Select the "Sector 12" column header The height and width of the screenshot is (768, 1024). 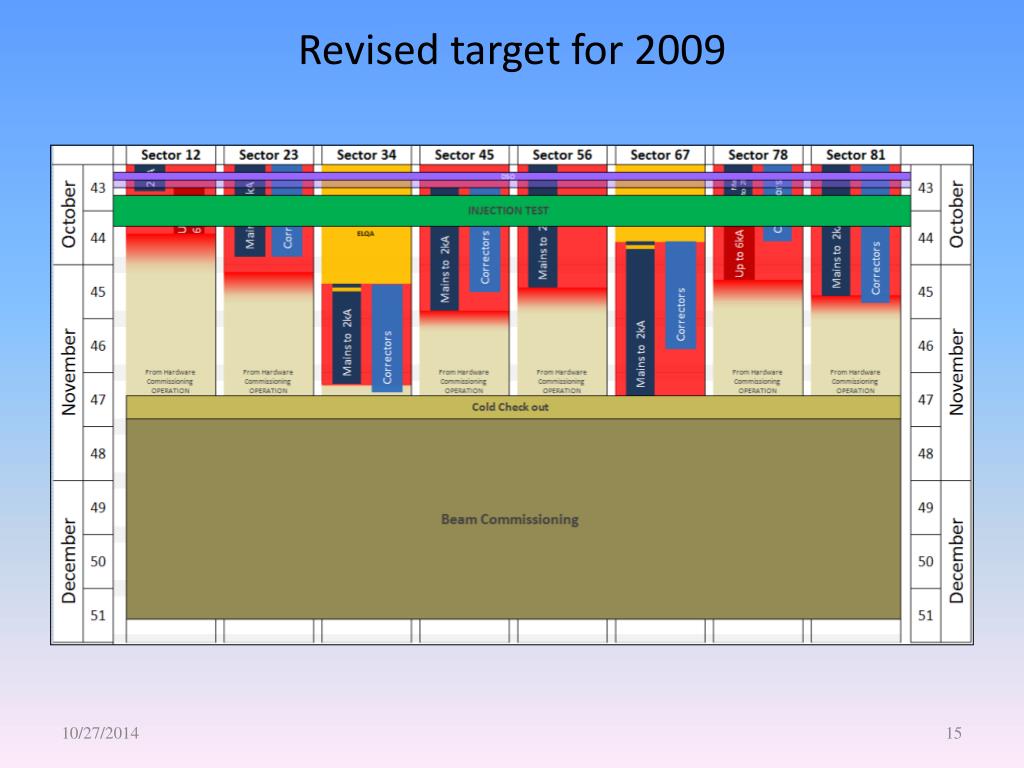tap(170, 155)
